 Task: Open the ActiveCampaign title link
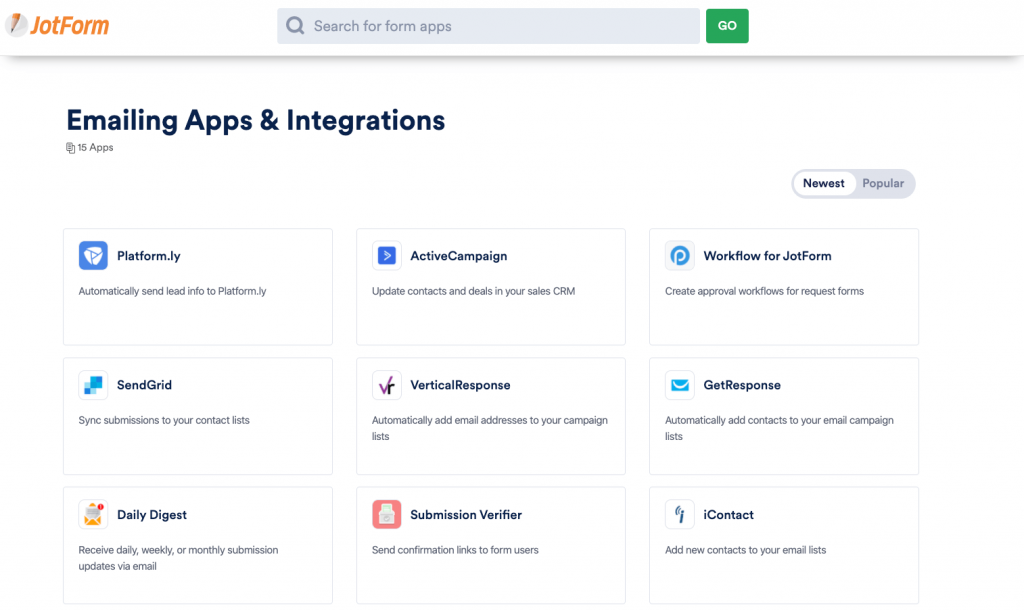point(458,256)
